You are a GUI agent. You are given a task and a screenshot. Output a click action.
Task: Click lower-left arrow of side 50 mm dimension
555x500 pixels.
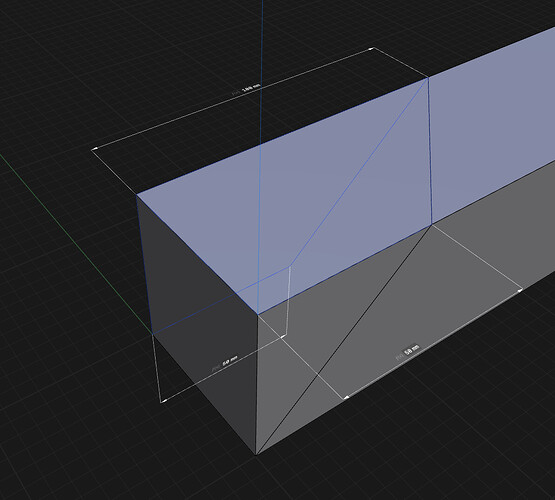(x=163, y=401)
